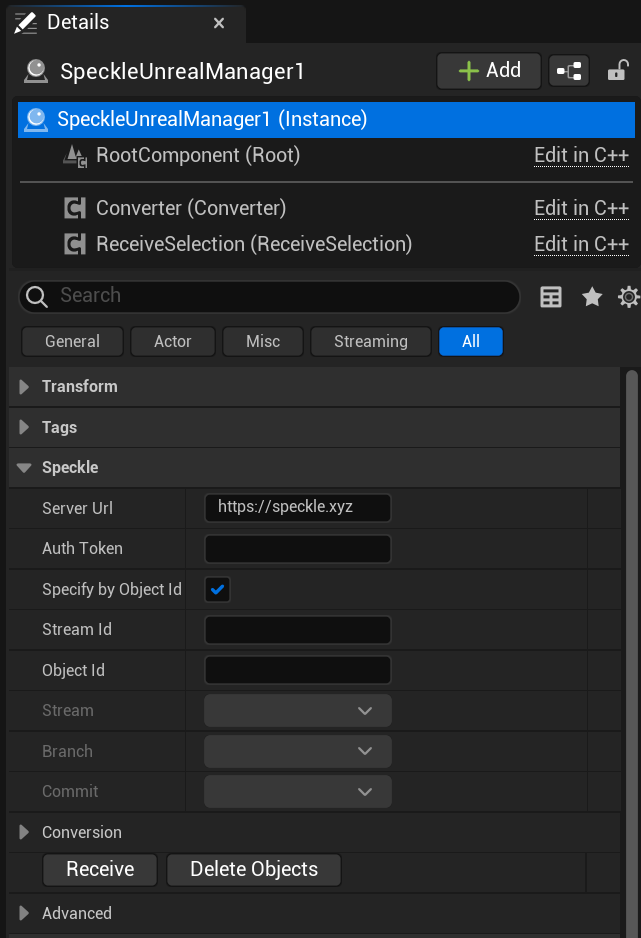Click the Delete Objects button
641x938 pixels.
click(x=254, y=869)
